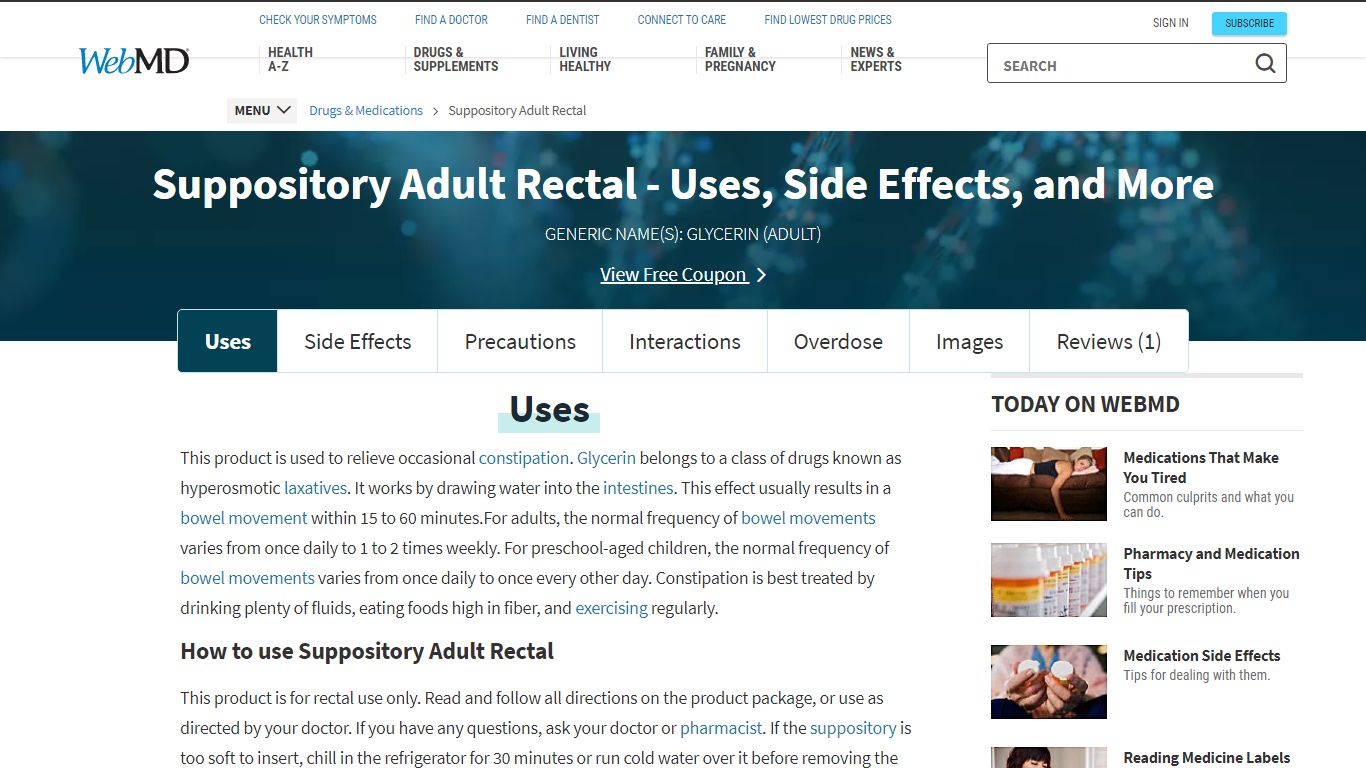Open Health A-Z menu
Screen dimensions: 1366x768
(290, 59)
